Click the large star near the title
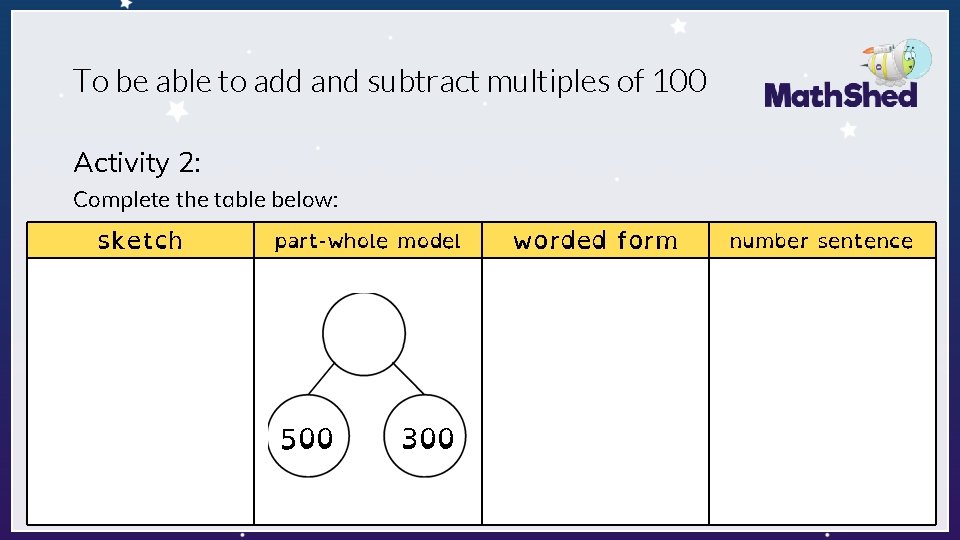 tap(177, 110)
